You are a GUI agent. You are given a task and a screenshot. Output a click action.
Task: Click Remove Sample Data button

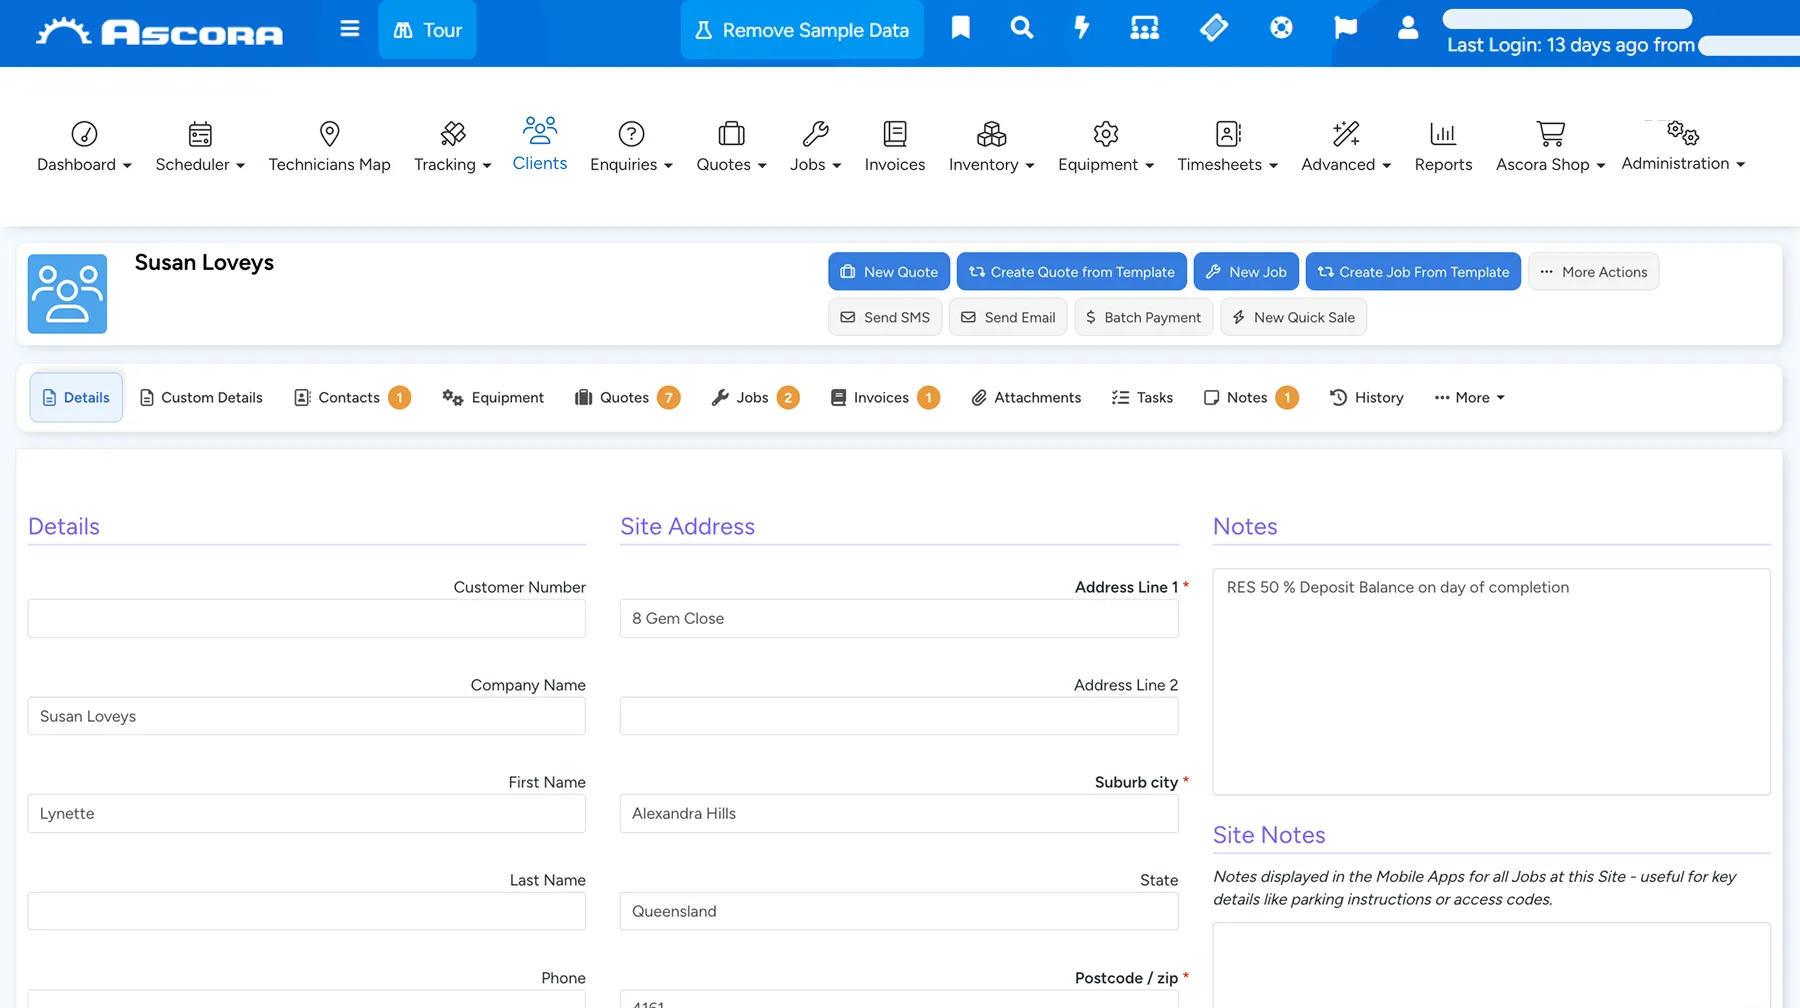pyautogui.click(x=802, y=30)
